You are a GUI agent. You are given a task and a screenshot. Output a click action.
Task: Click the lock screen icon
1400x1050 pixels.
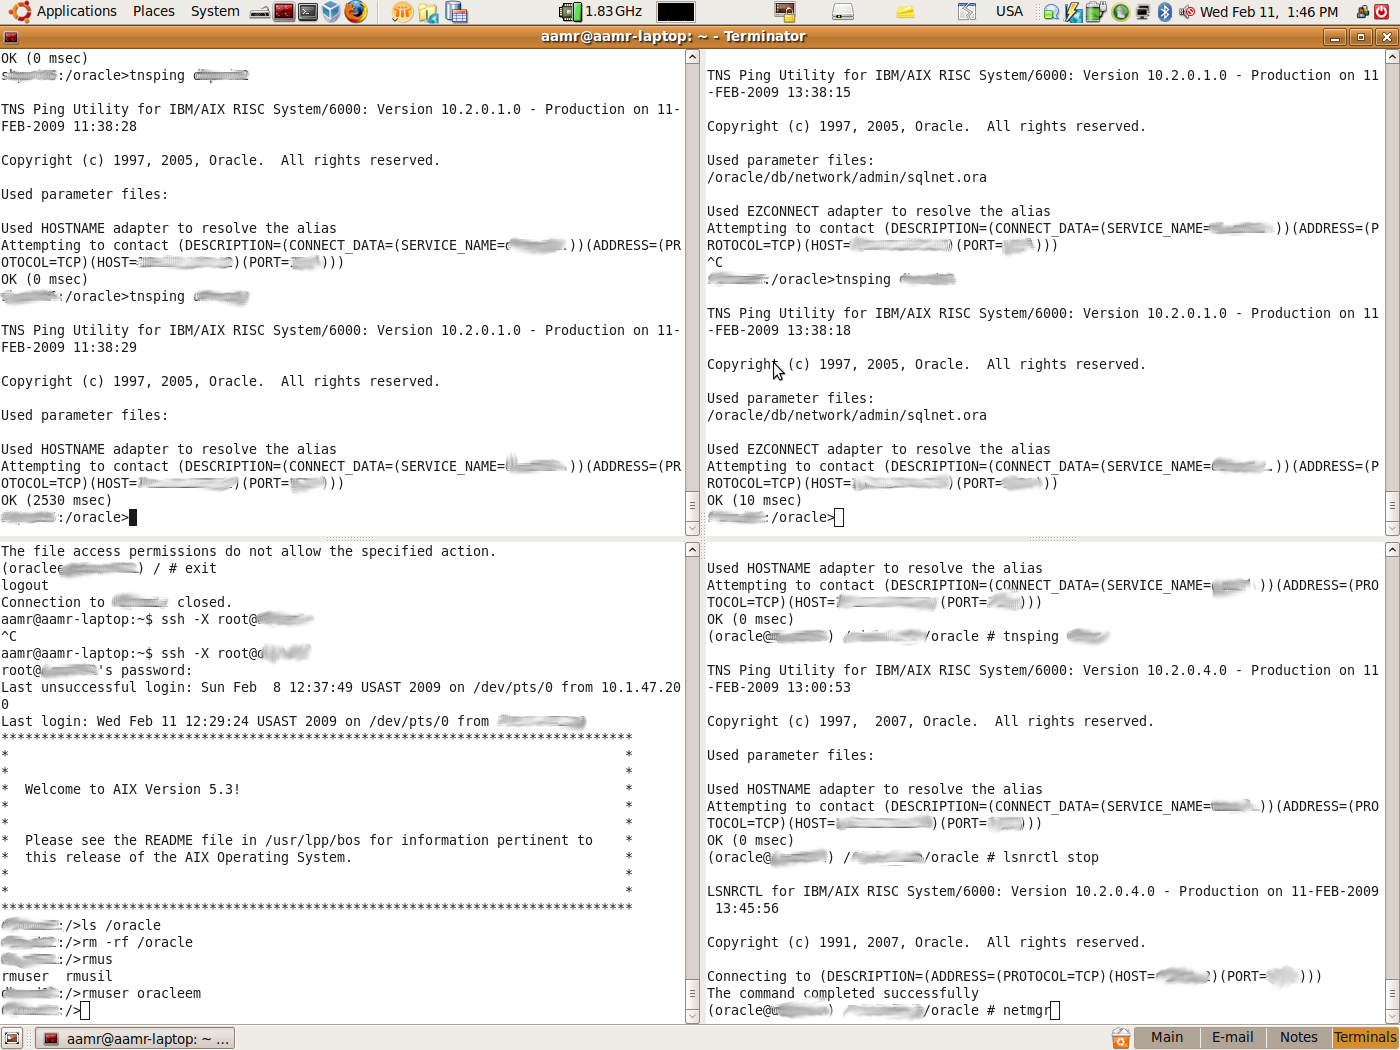point(1362,12)
